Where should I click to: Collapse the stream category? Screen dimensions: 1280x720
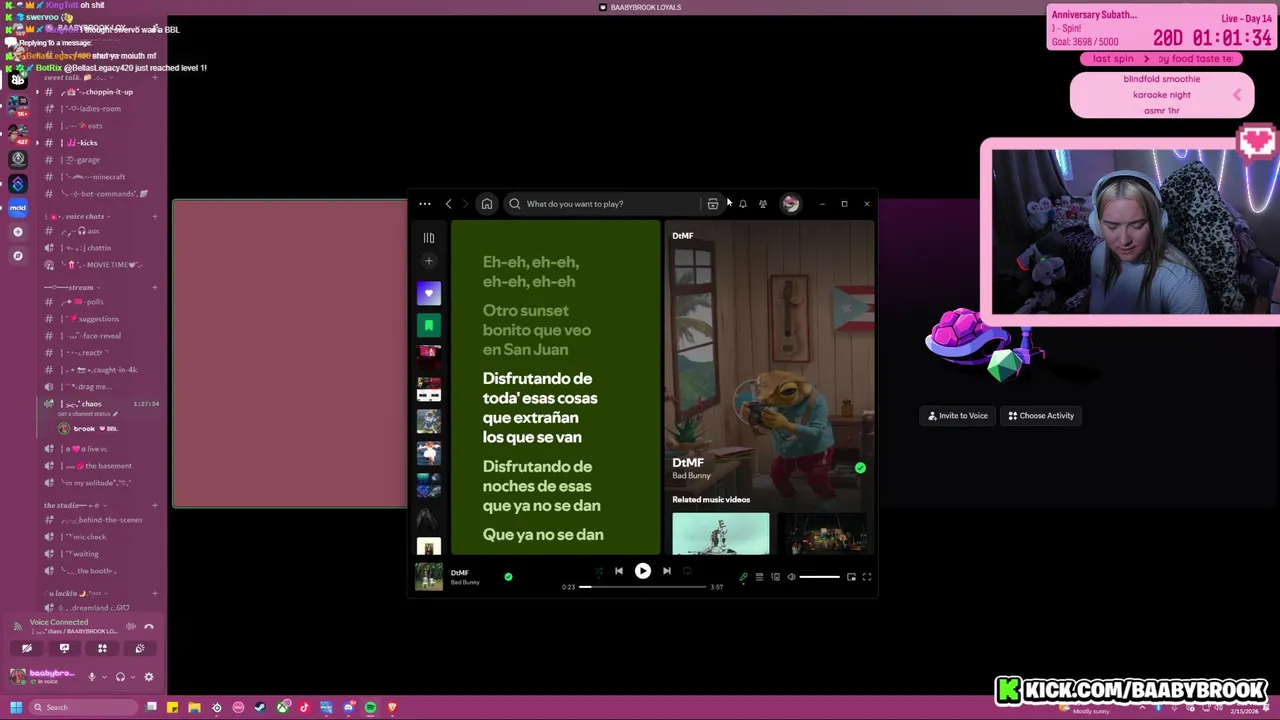pyautogui.click(x=72, y=288)
